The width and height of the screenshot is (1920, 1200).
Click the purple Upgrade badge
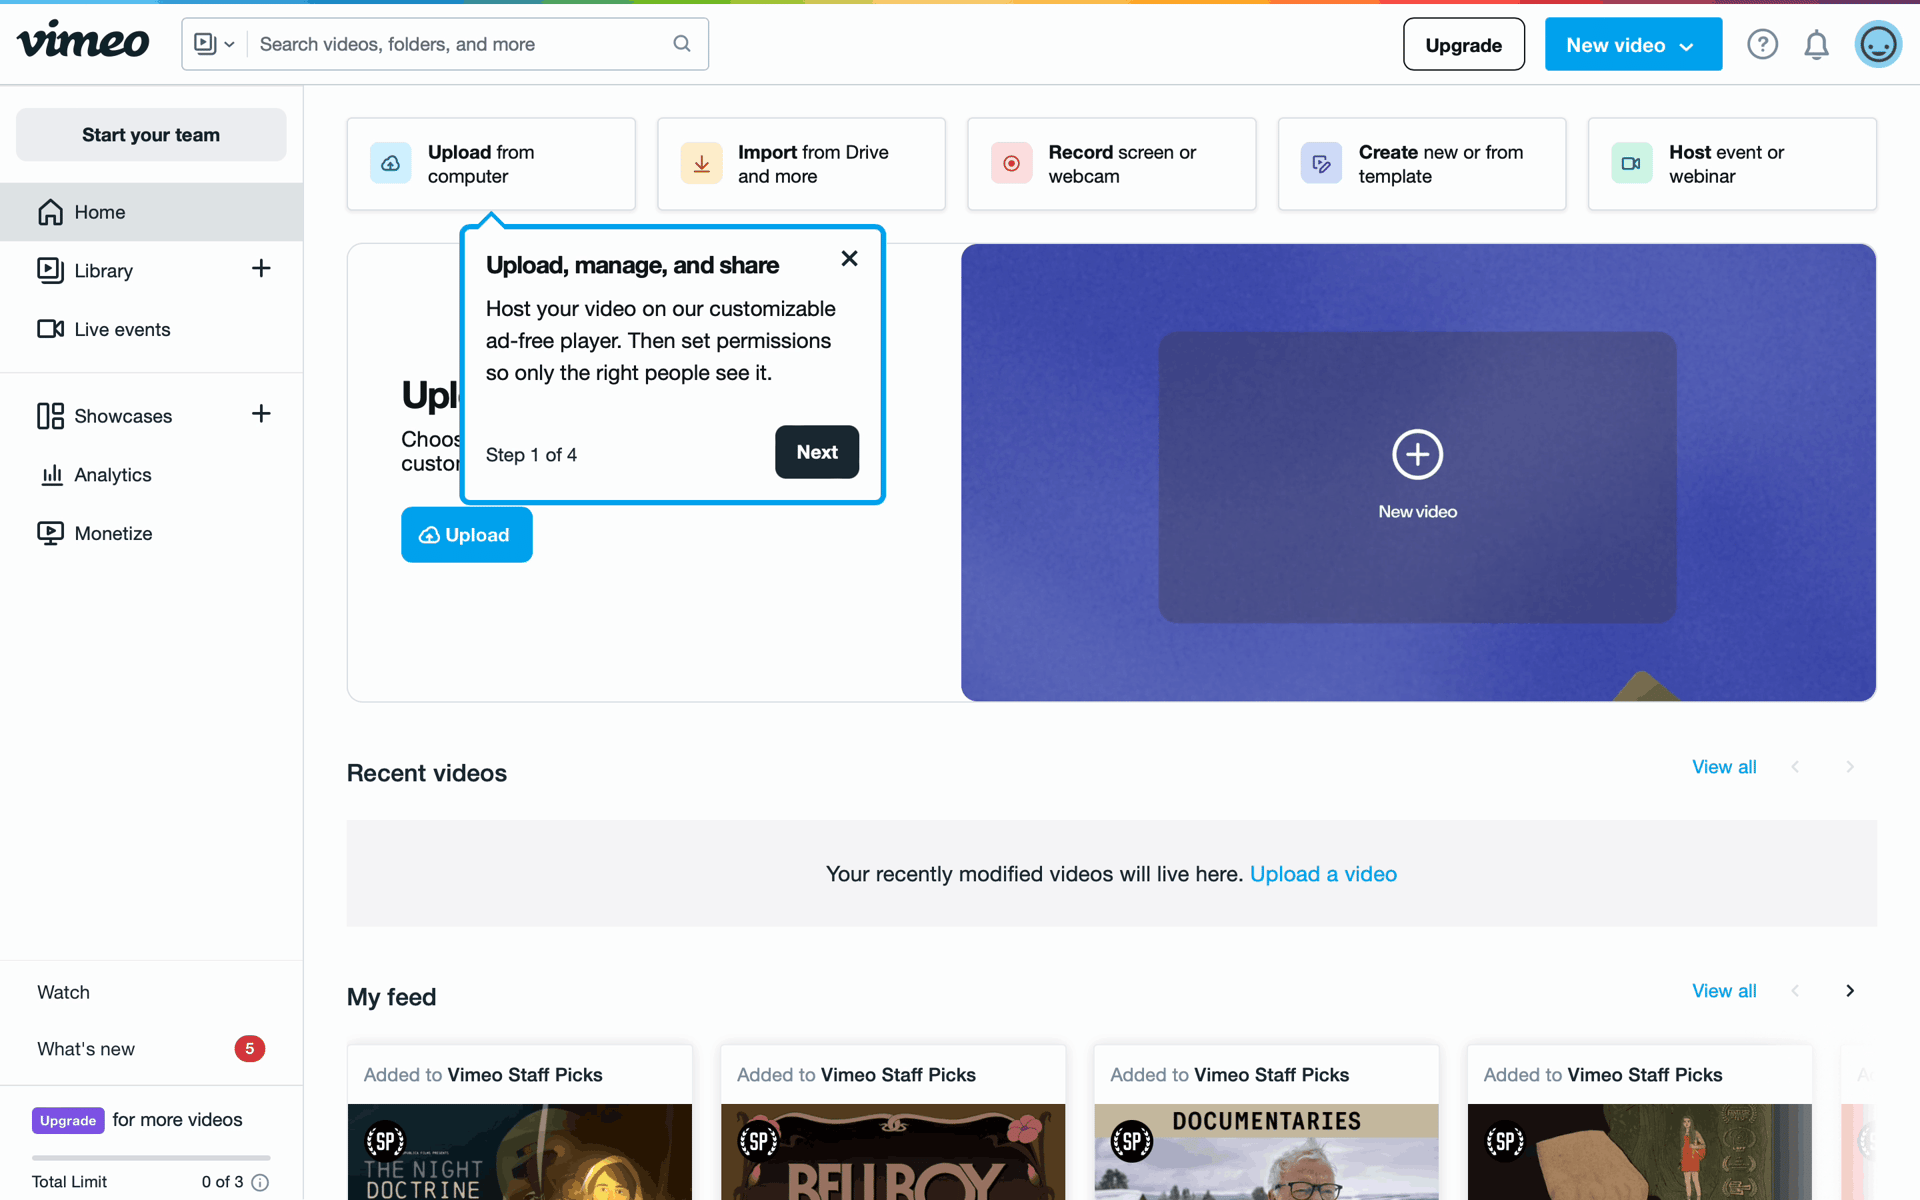68,1120
